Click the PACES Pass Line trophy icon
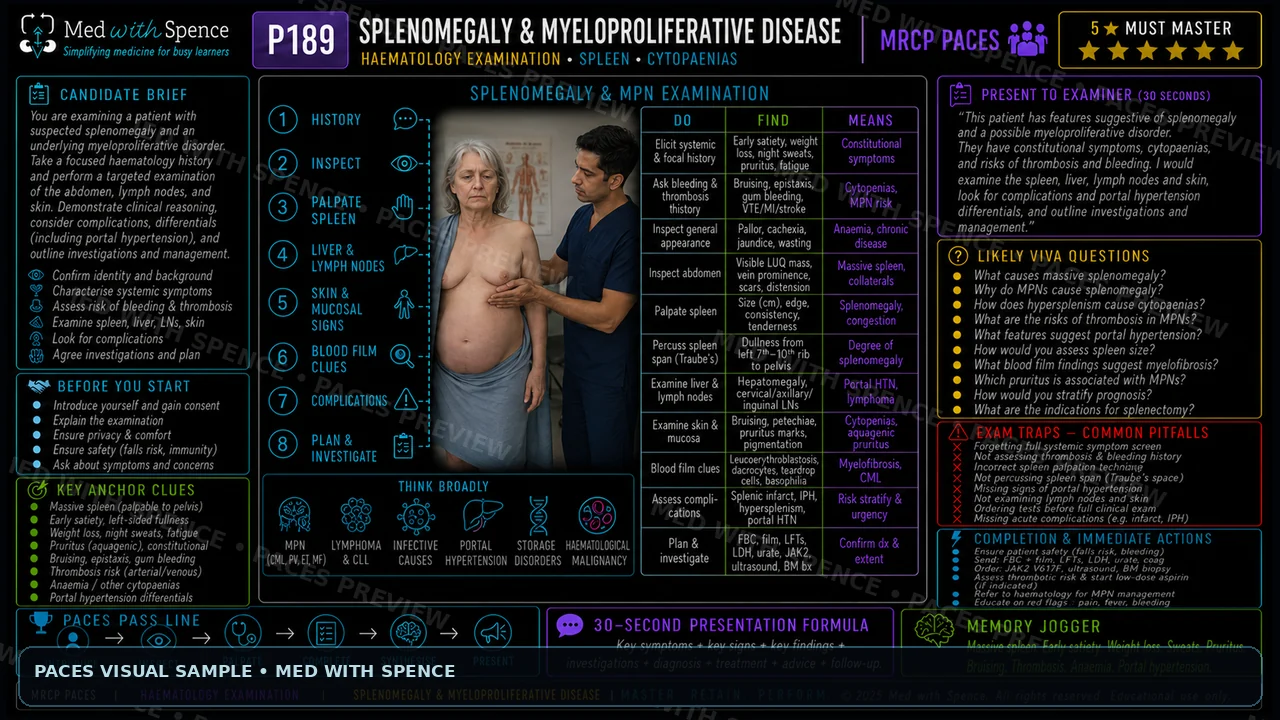Screen dimensions: 1280x720 (41, 622)
